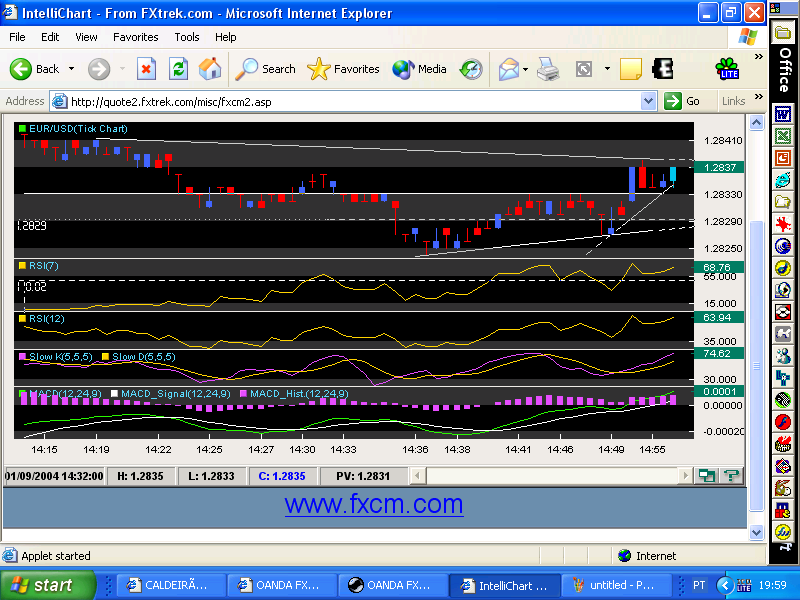Switch to the CALDEIRÃ... taskbar window
This screenshot has height=600, width=800.
(x=171, y=585)
